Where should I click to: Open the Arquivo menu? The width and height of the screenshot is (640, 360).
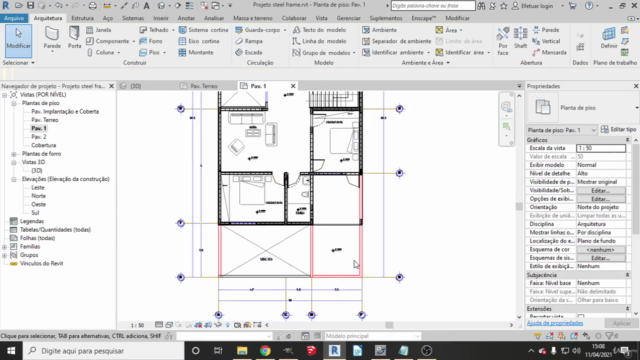(x=14, y=18)
